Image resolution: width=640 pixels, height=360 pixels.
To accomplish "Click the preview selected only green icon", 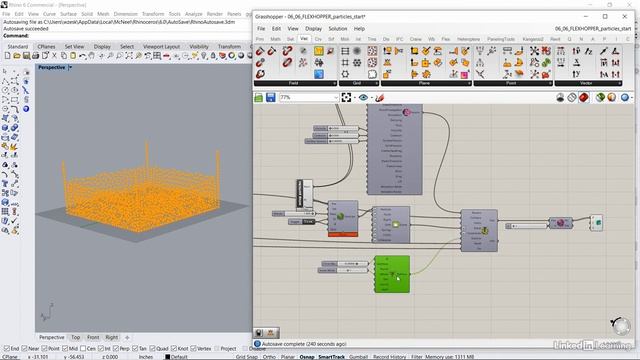I will [600, 98].
